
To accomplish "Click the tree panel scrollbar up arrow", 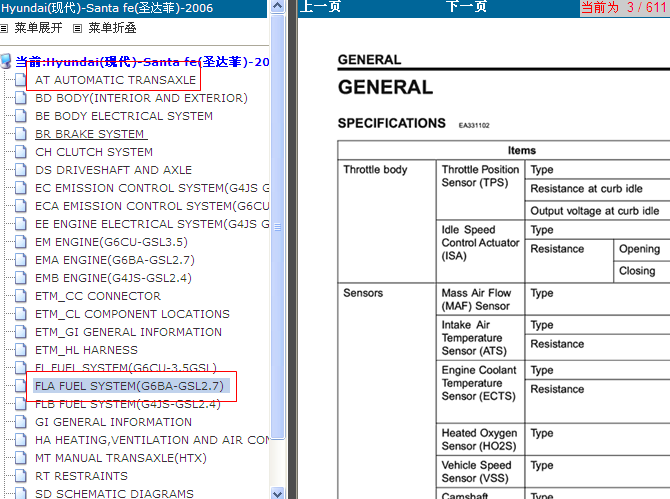I will [278, 6].
